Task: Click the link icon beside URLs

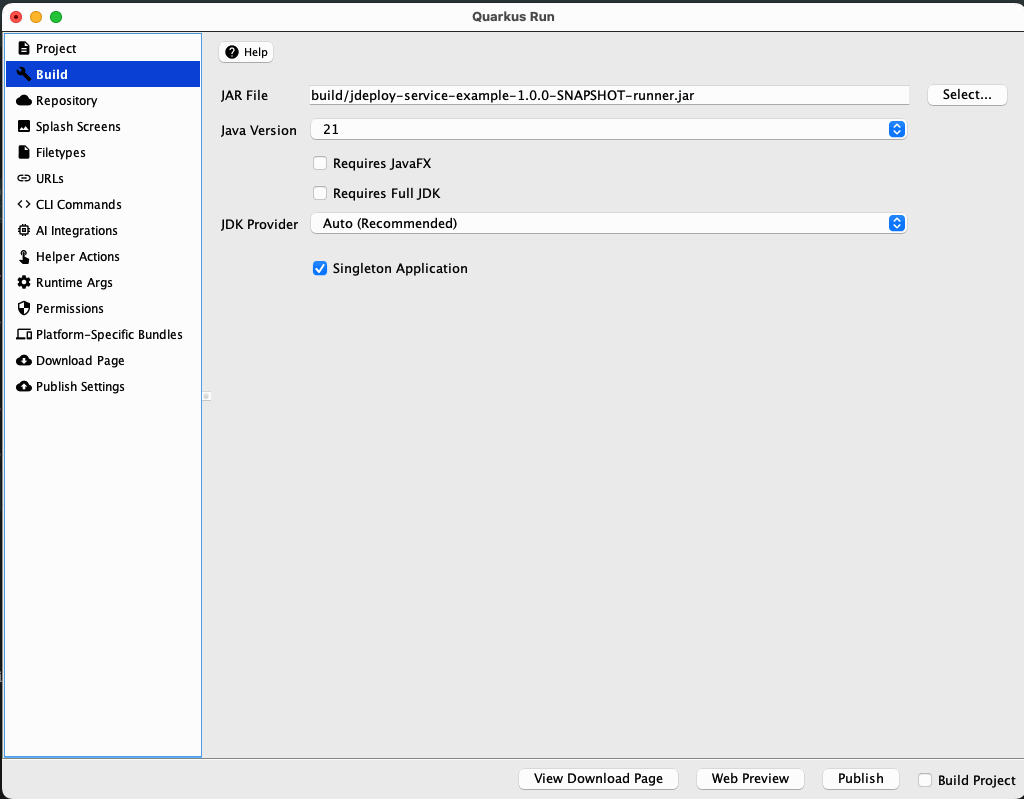Action: (x=25, y=178)
